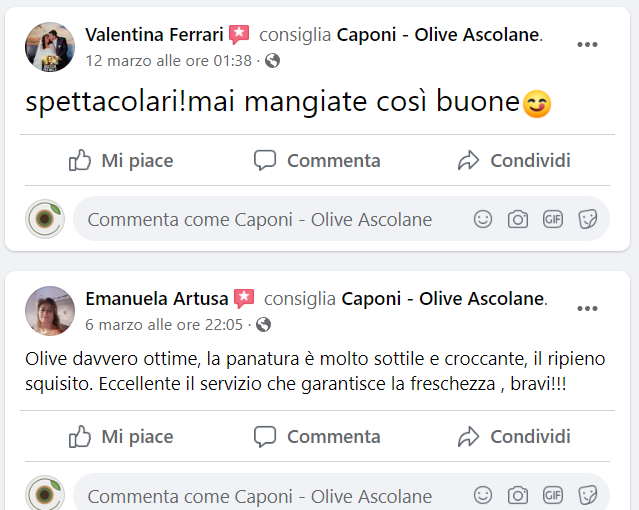Viewport: 639px width, 510px height.
Task: Type in the first 'Commenta come Caponi' field
Action: pos(260,220)
